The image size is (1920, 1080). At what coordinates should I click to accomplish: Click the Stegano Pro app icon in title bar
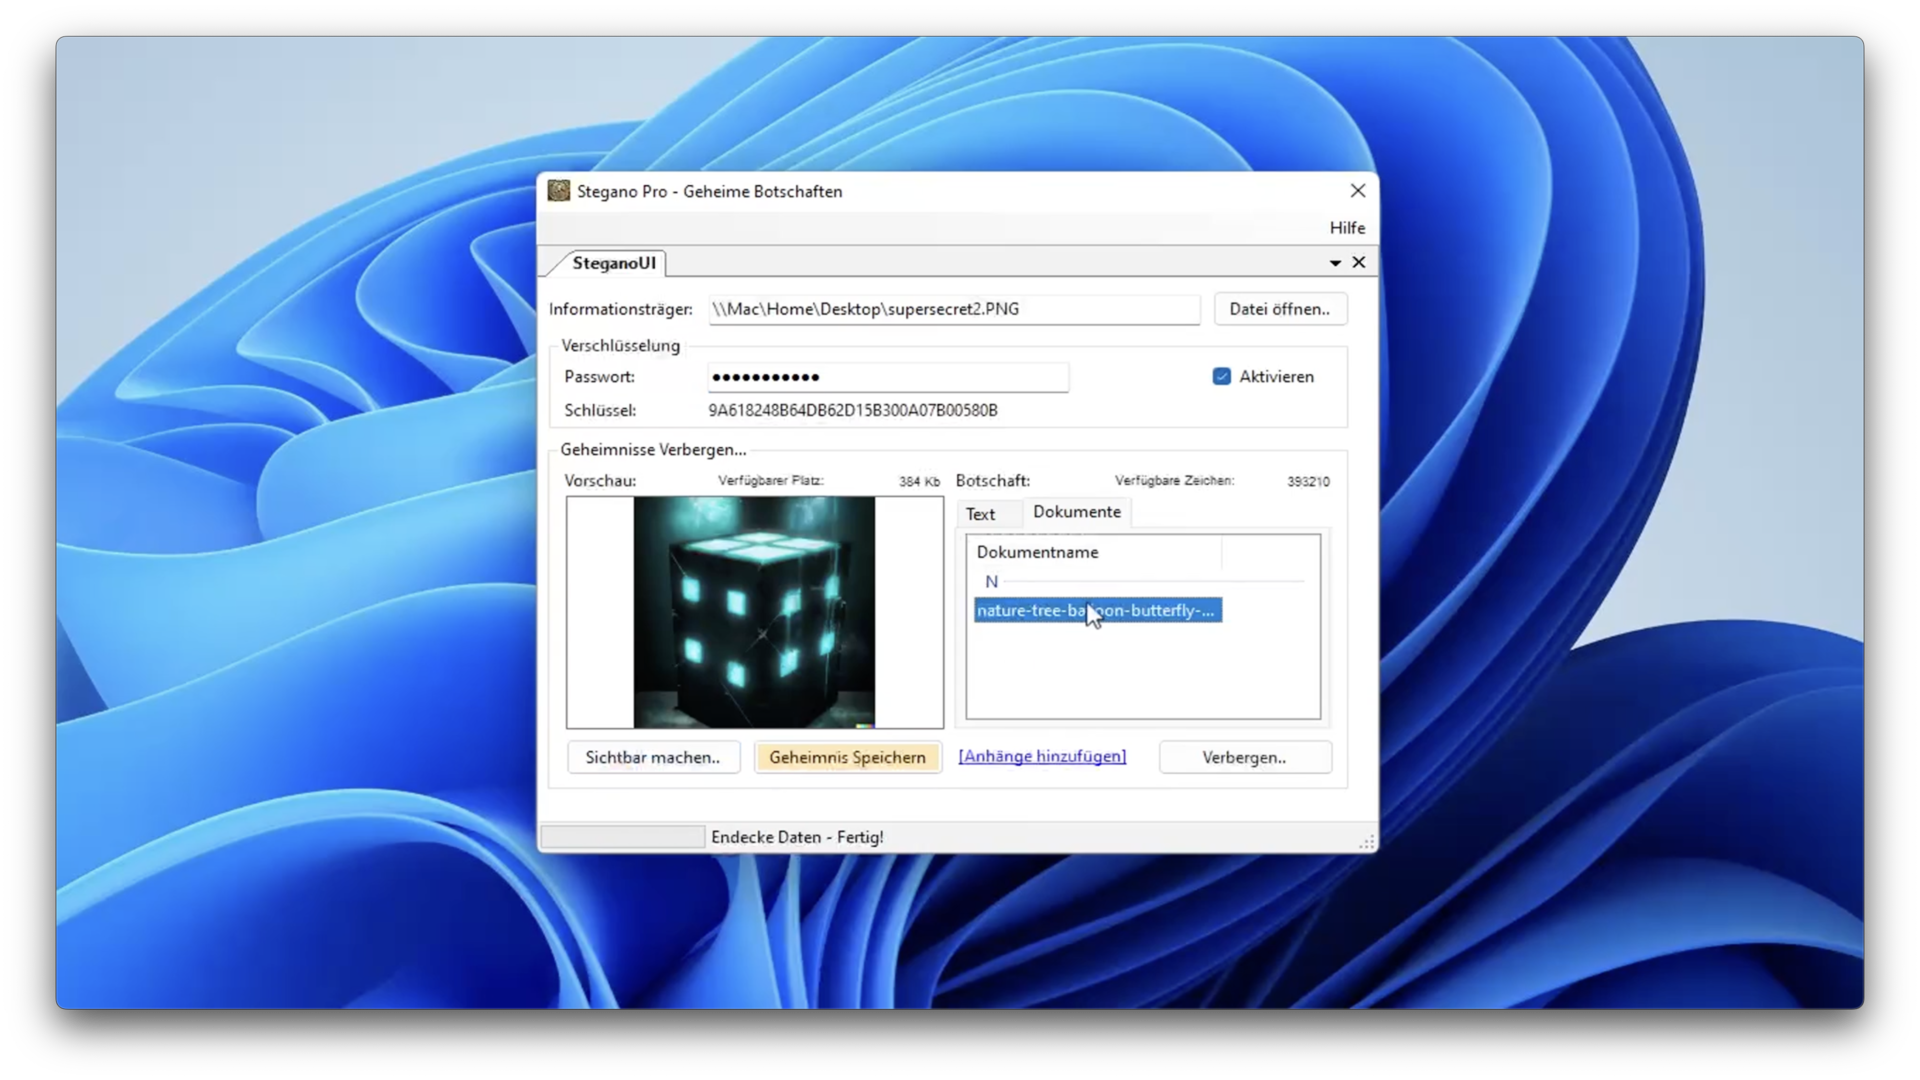(x=559, y=191)
